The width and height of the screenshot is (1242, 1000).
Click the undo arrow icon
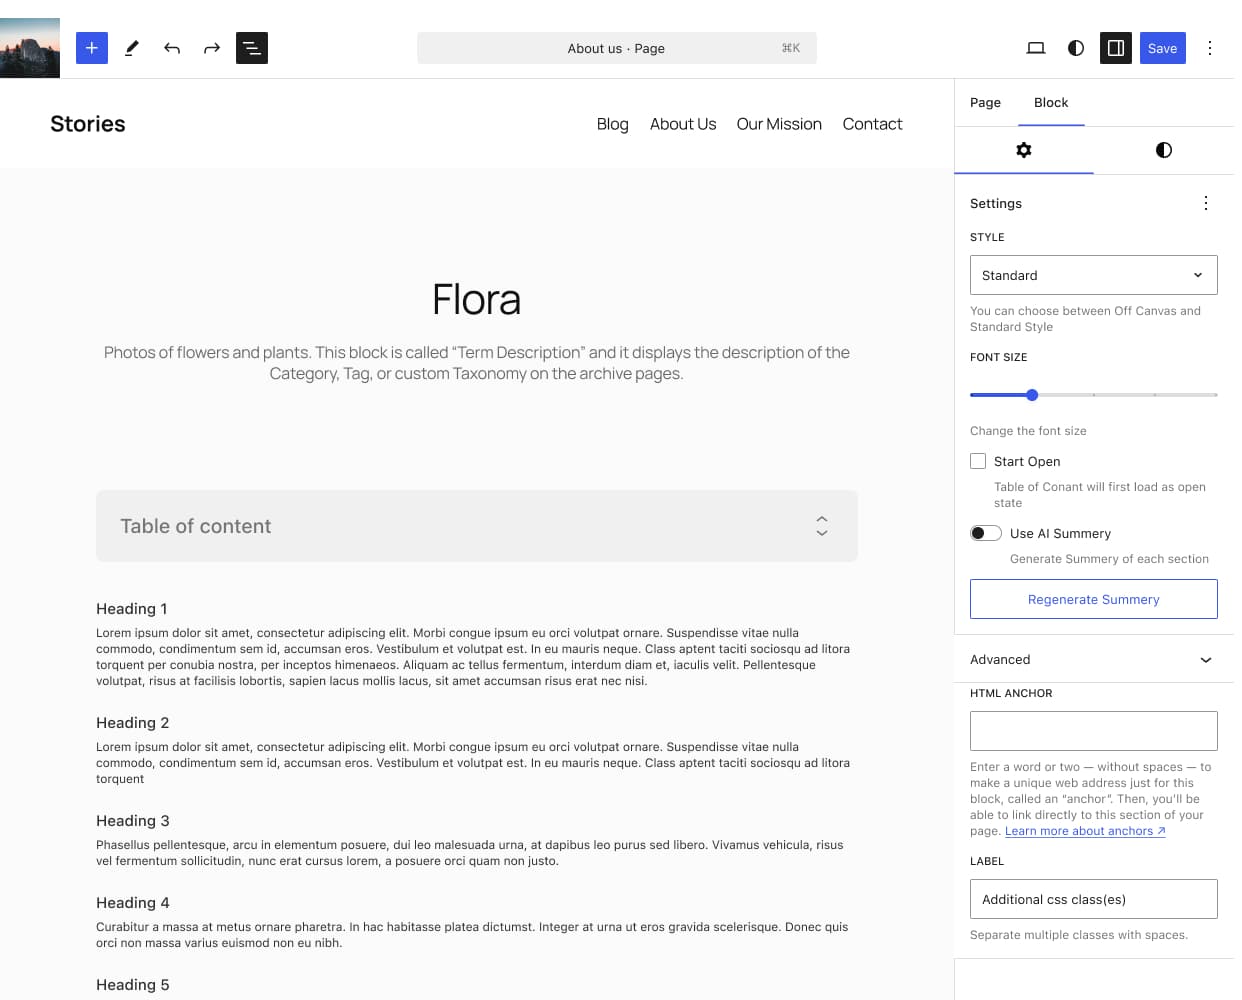click(172, 48)
